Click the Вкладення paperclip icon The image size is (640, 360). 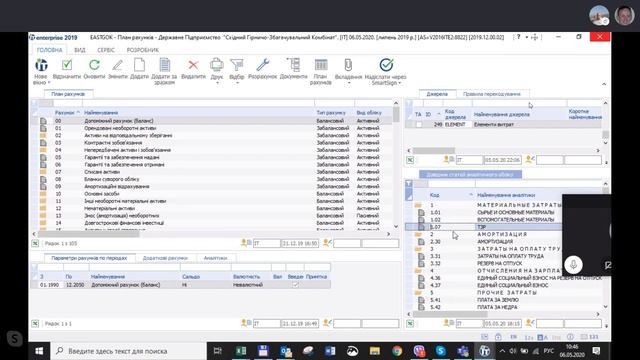click(x=348, y=64)
